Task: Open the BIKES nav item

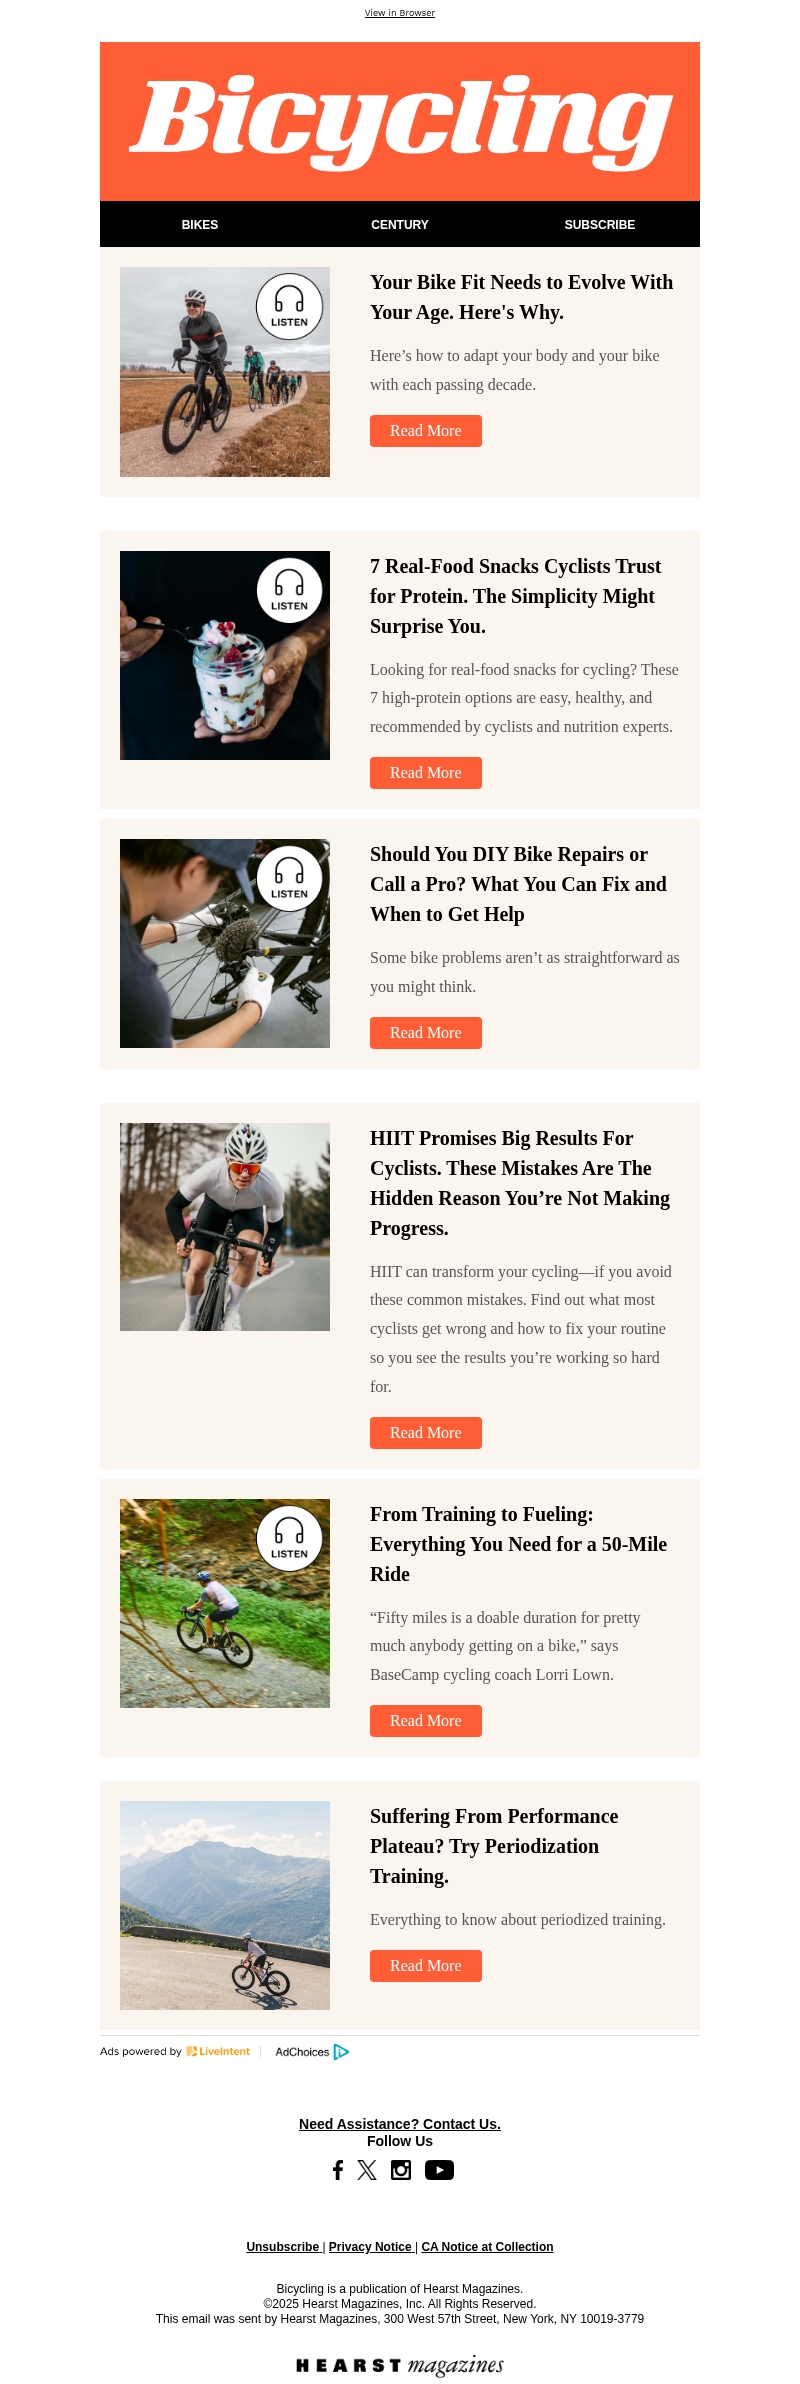Action: [200, 225]
